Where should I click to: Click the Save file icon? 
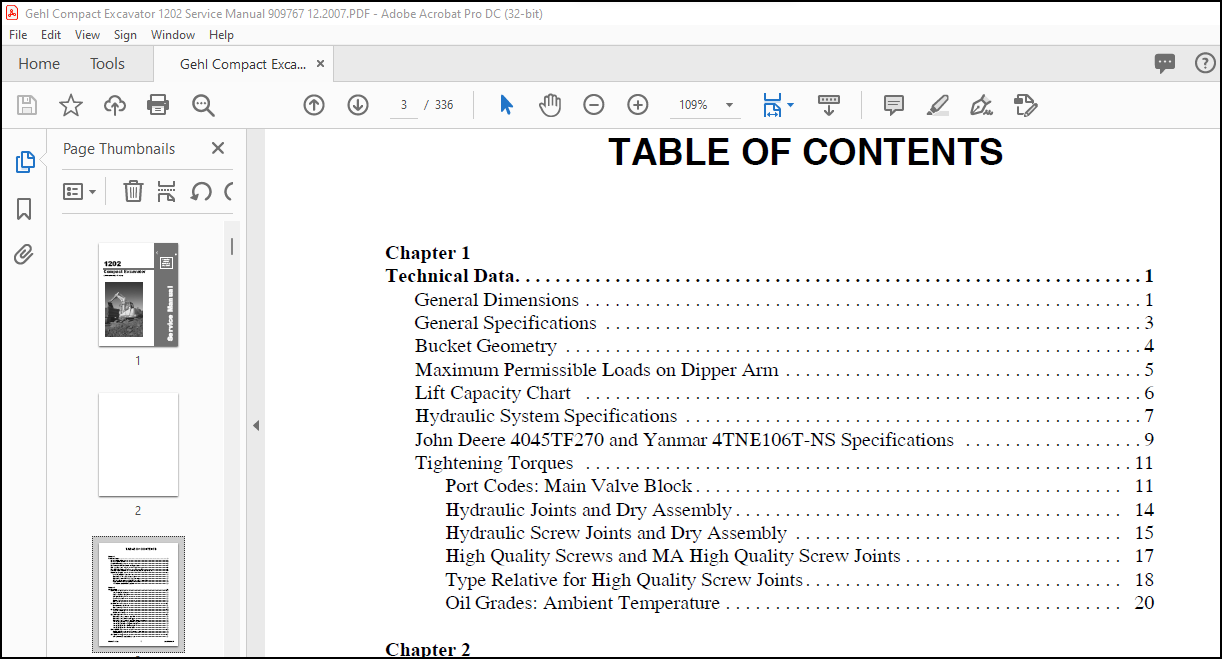pos(27,105)
